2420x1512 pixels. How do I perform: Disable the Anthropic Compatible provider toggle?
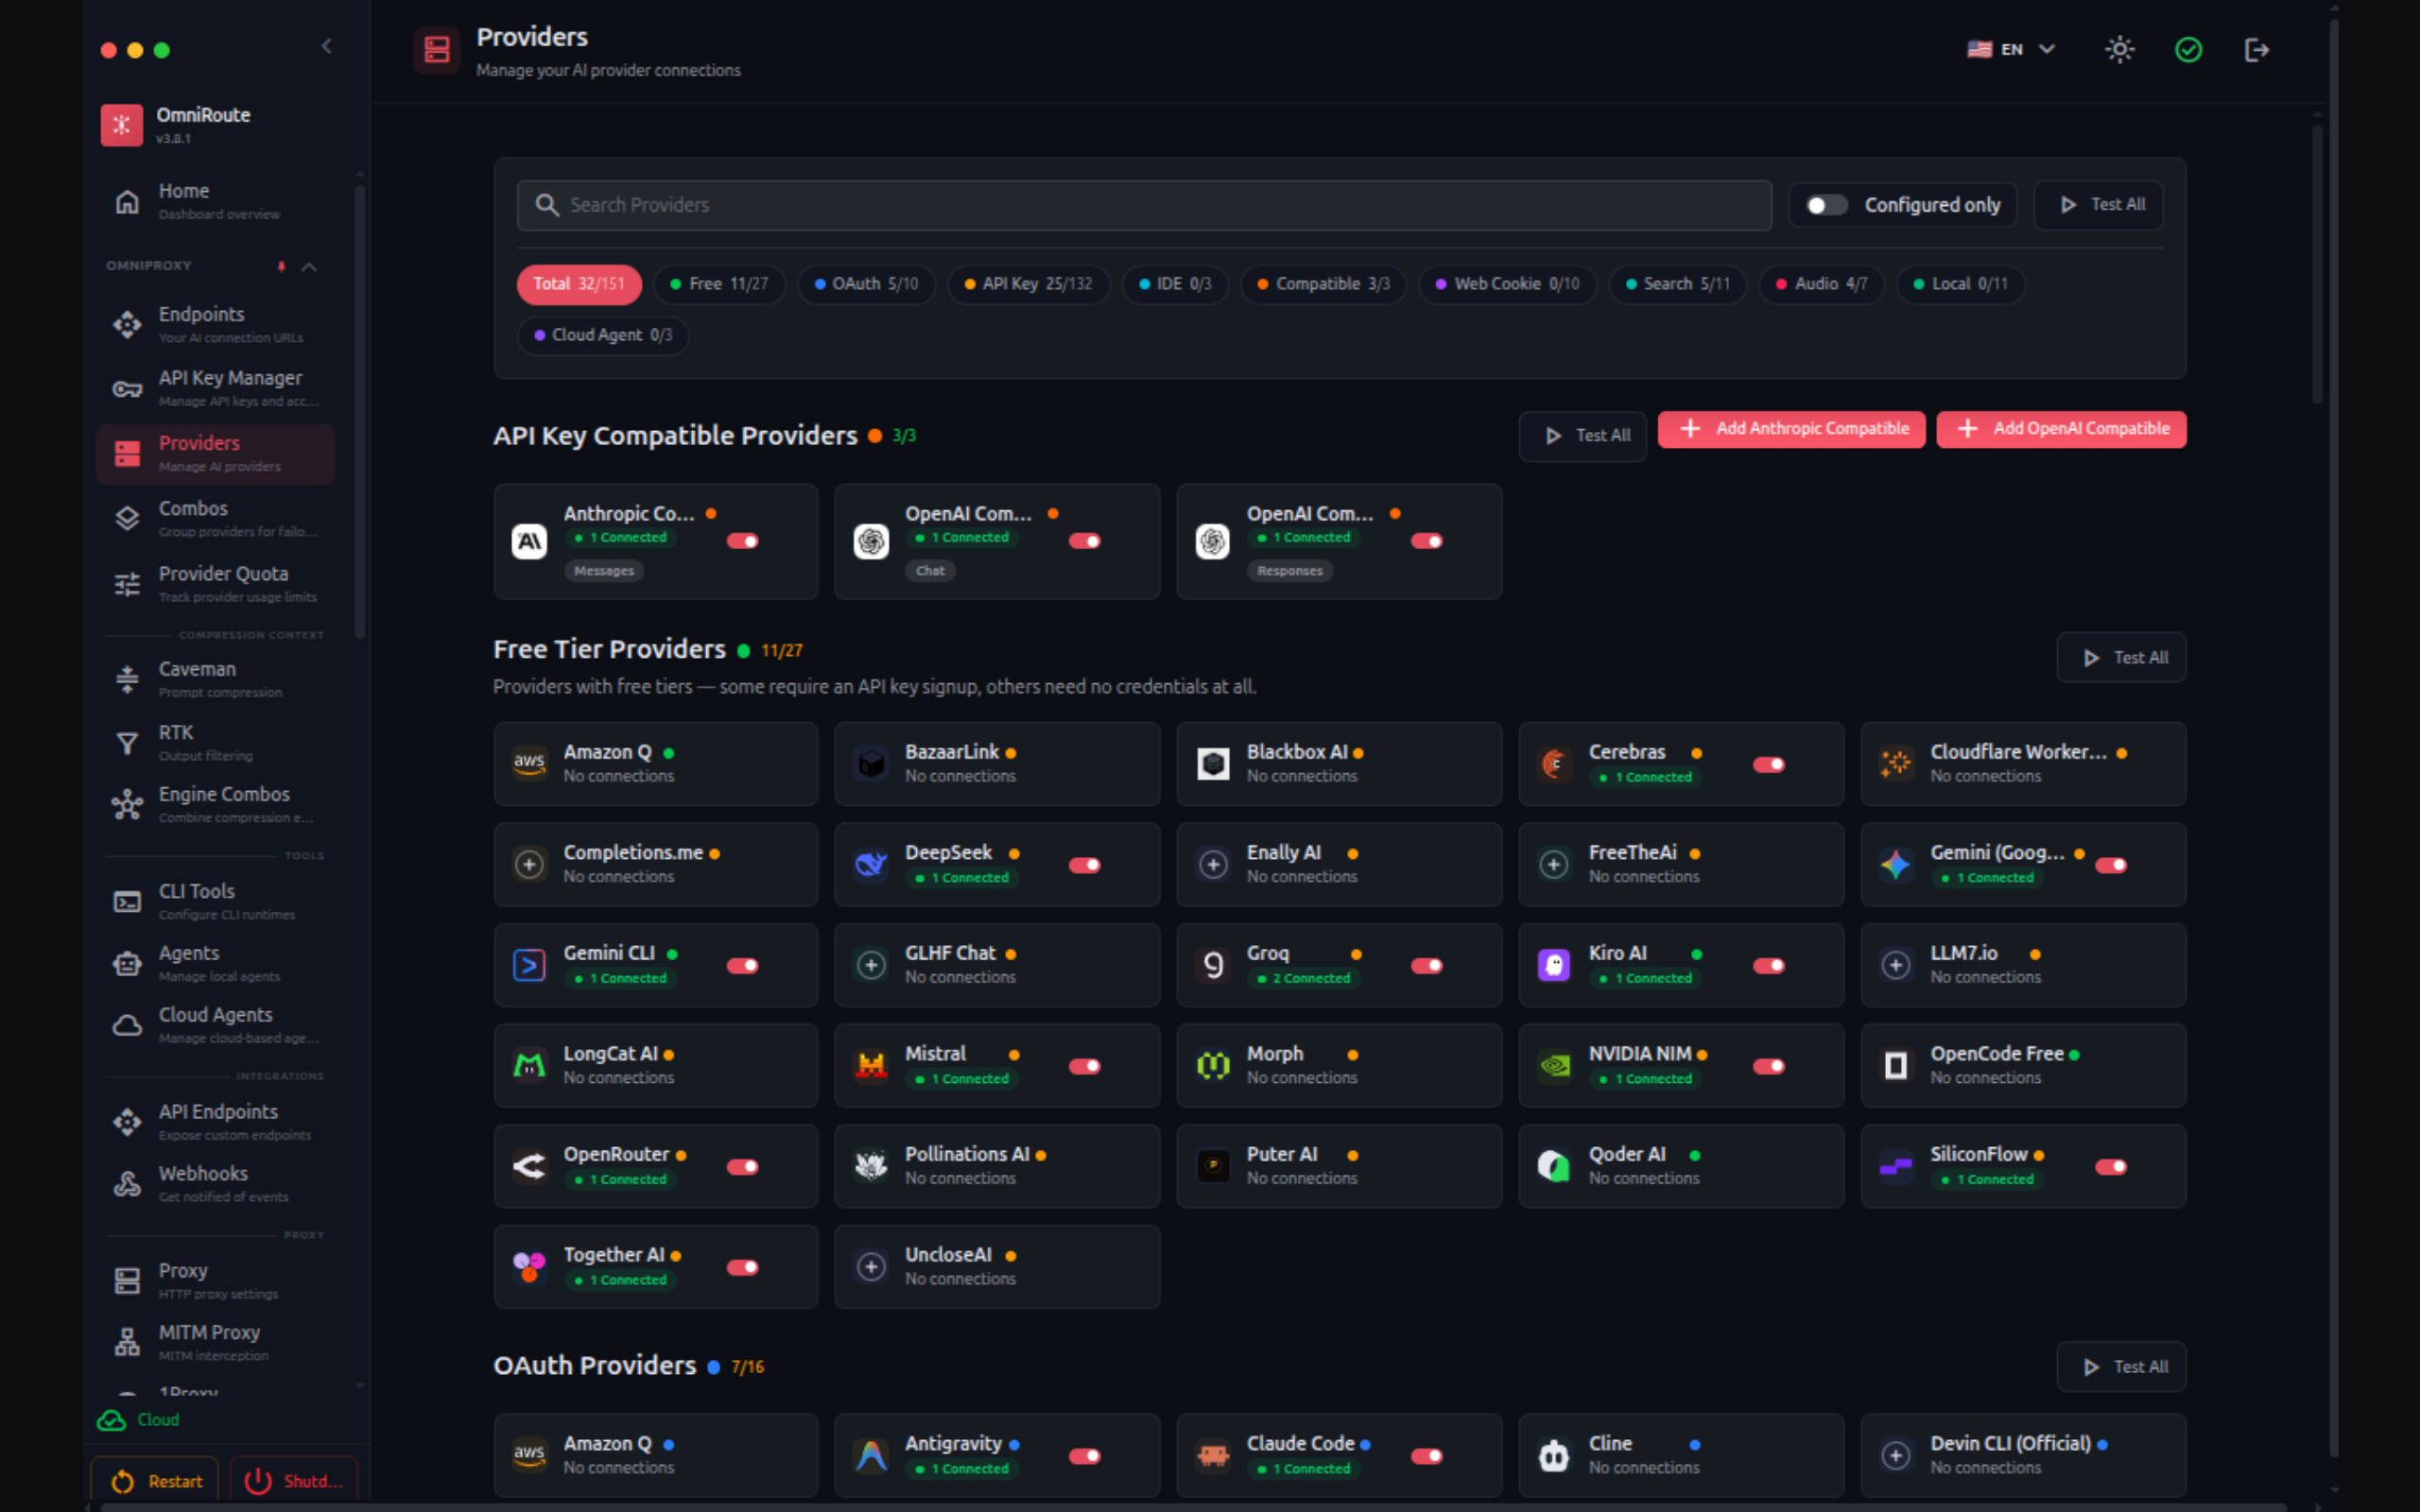(x=743, y=541)
